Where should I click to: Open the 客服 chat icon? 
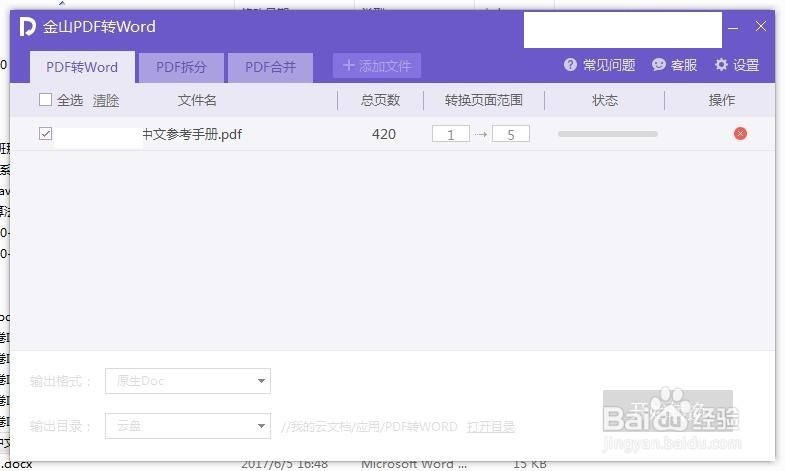point(659,65)
